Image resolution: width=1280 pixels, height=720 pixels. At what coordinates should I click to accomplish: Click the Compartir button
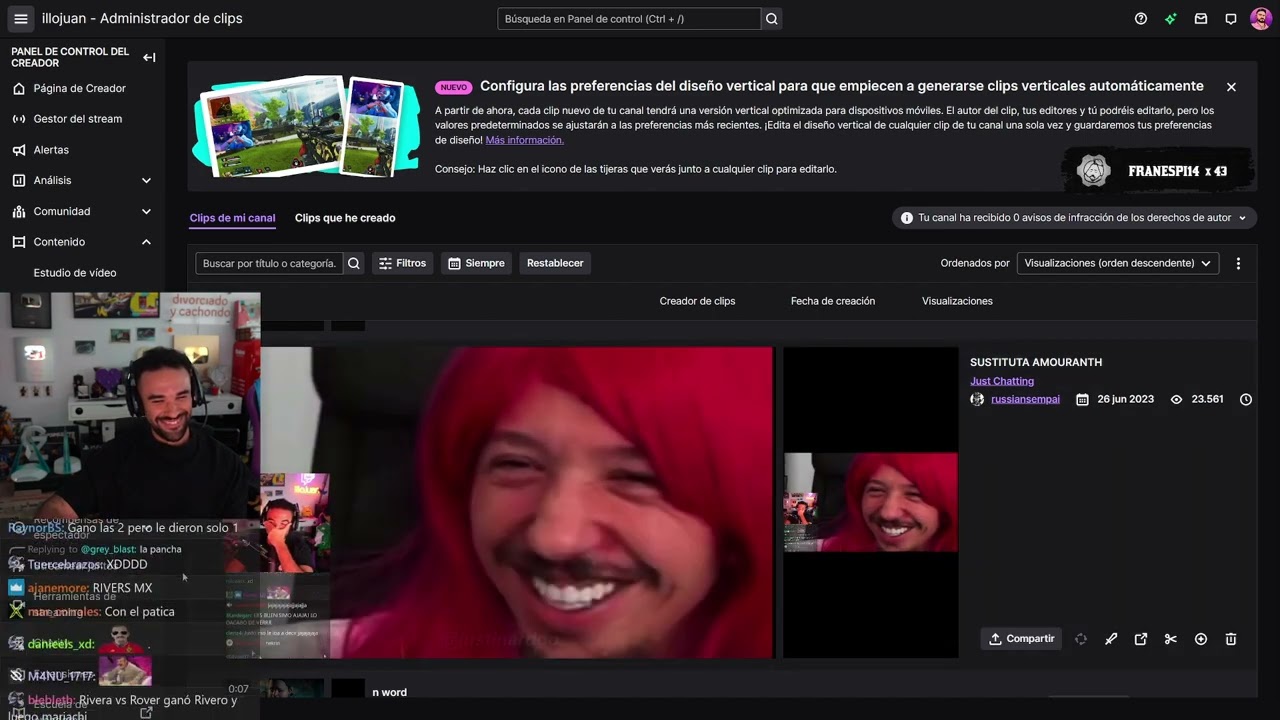(1021, 639)
